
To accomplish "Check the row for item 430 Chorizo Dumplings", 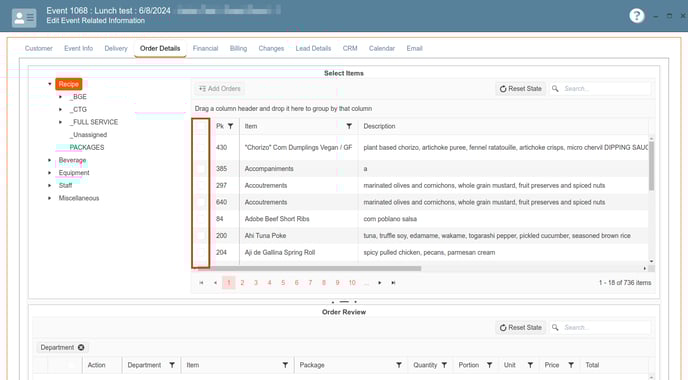I will pyautogui.click(x=201, y=147).
